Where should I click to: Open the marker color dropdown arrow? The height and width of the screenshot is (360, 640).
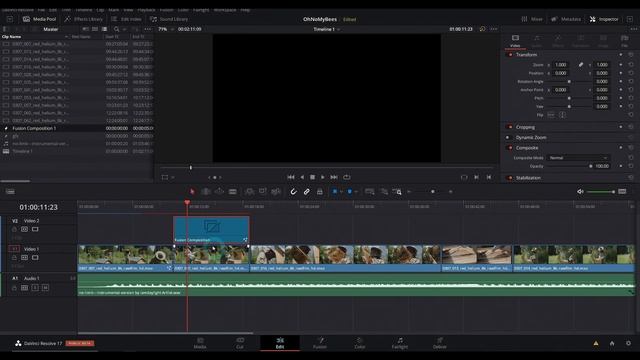coord(356,192)
